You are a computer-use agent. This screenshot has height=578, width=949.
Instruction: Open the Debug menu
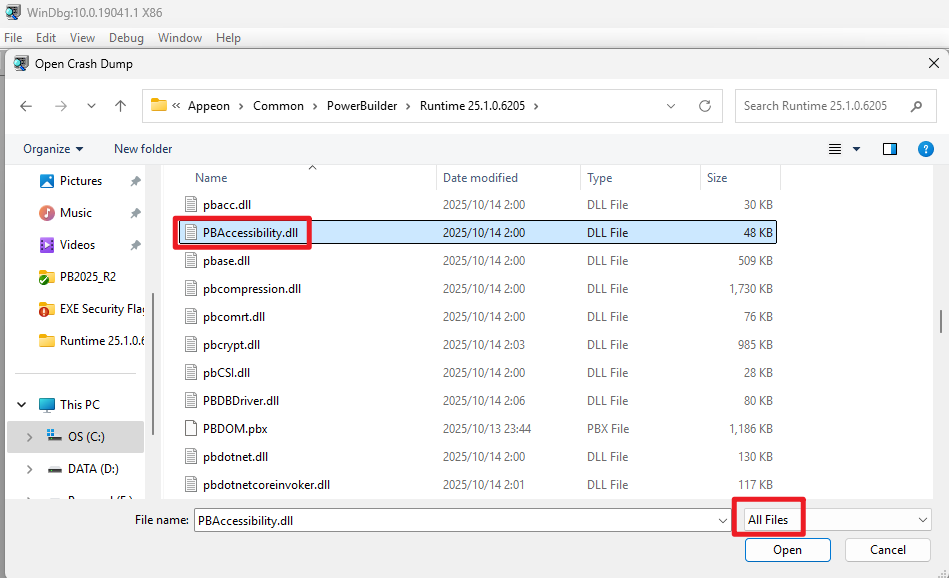pos(126,38)
